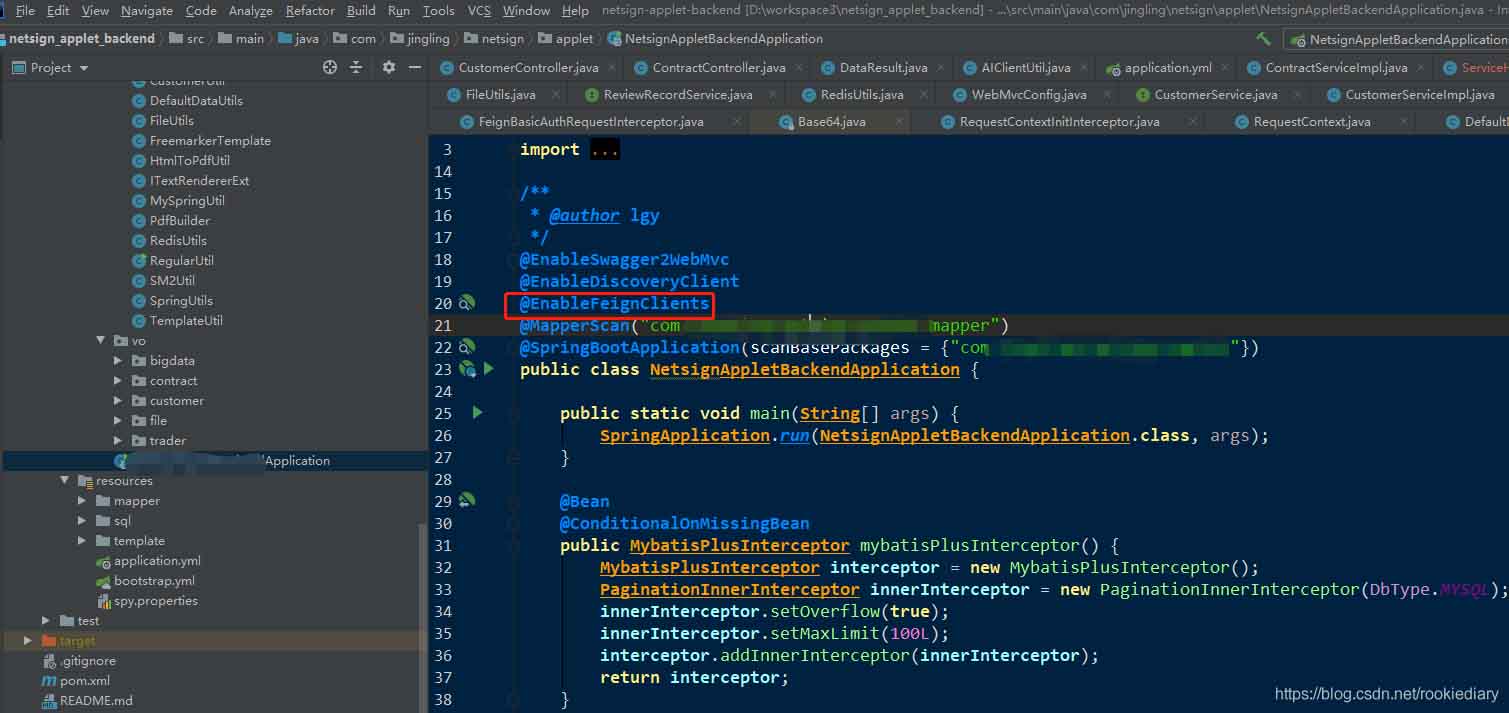The height and width of the screenshot is (713, 1509).
Task: Hide the Project panel with minimize icon
Action: click(415, 67)
